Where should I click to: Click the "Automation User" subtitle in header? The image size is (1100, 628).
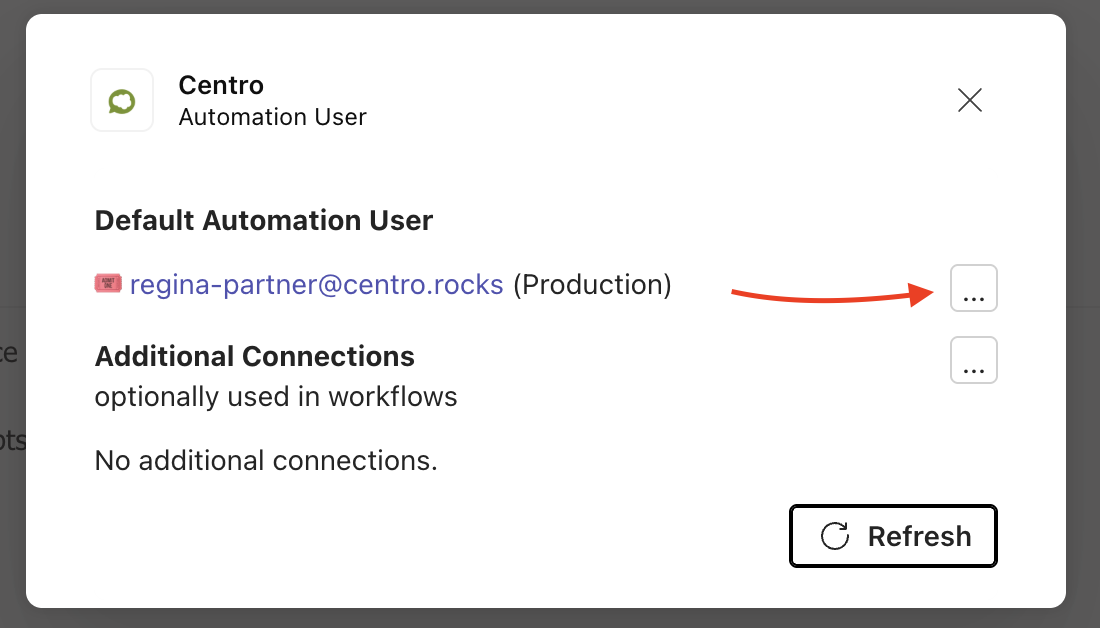coord(272,116)
